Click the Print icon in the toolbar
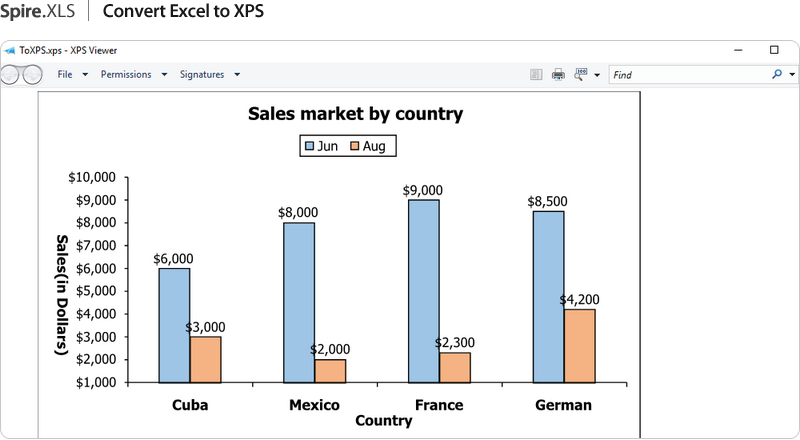The width and height of the screenshot is (800, 440). [558, 74]
